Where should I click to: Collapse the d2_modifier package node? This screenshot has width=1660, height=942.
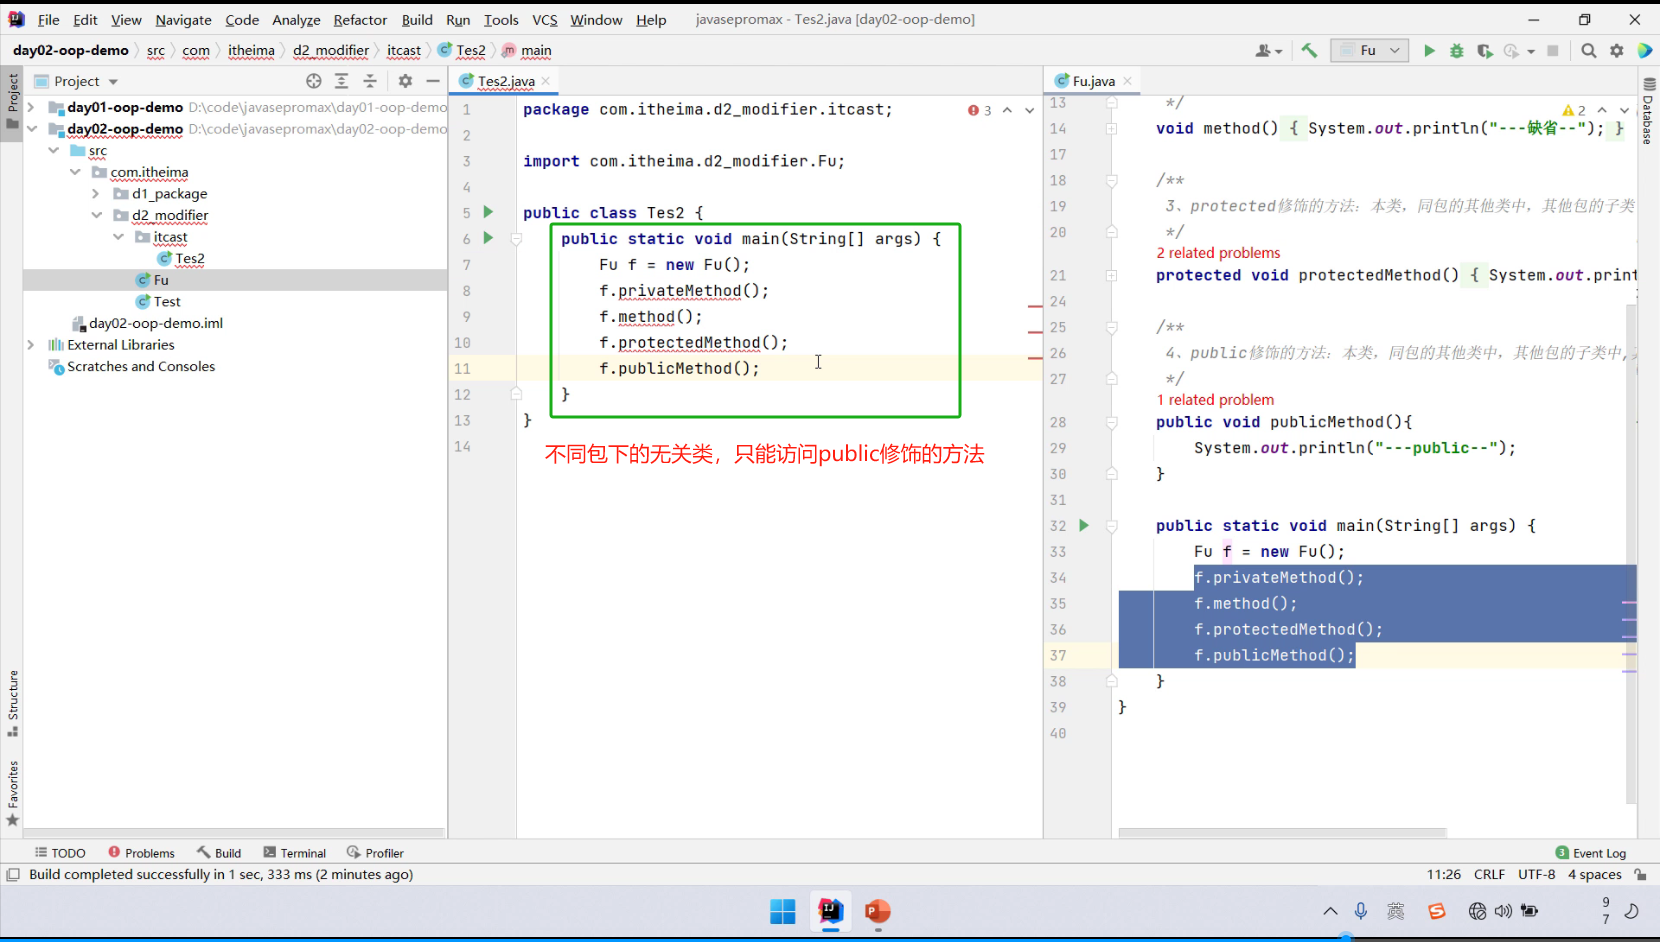coord(96,215)
